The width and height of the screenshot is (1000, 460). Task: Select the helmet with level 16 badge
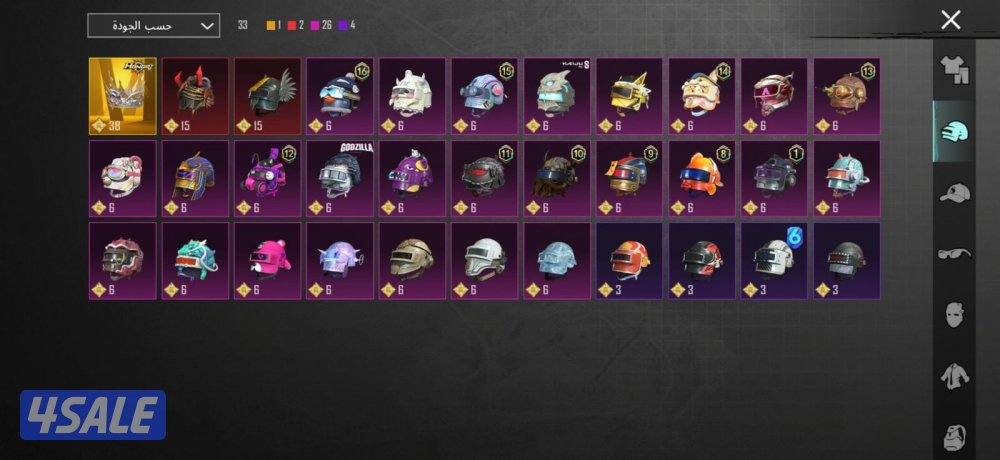pos(340,96)
